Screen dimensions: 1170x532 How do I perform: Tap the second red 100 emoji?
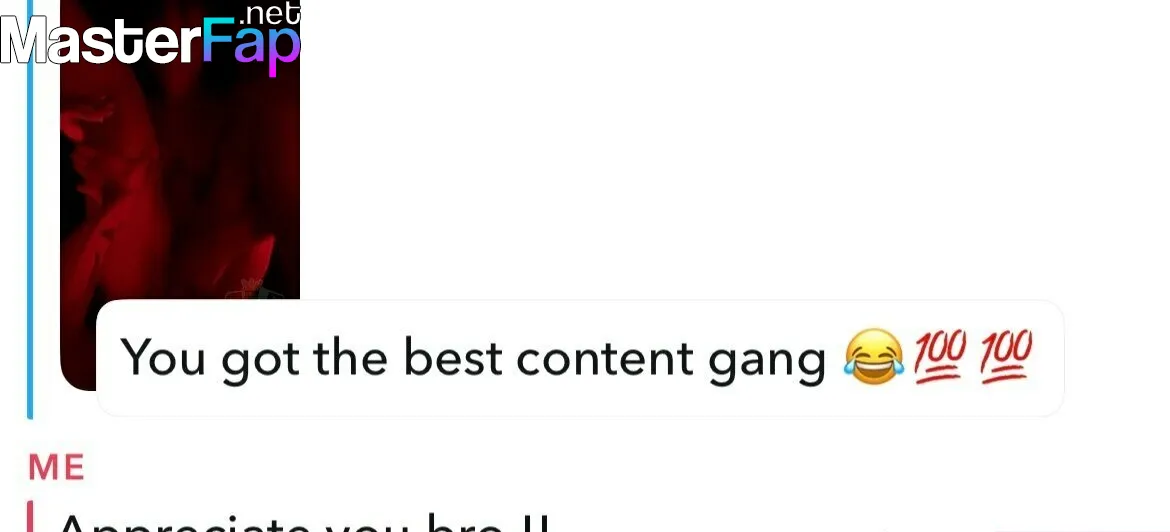coord(1007,357)
